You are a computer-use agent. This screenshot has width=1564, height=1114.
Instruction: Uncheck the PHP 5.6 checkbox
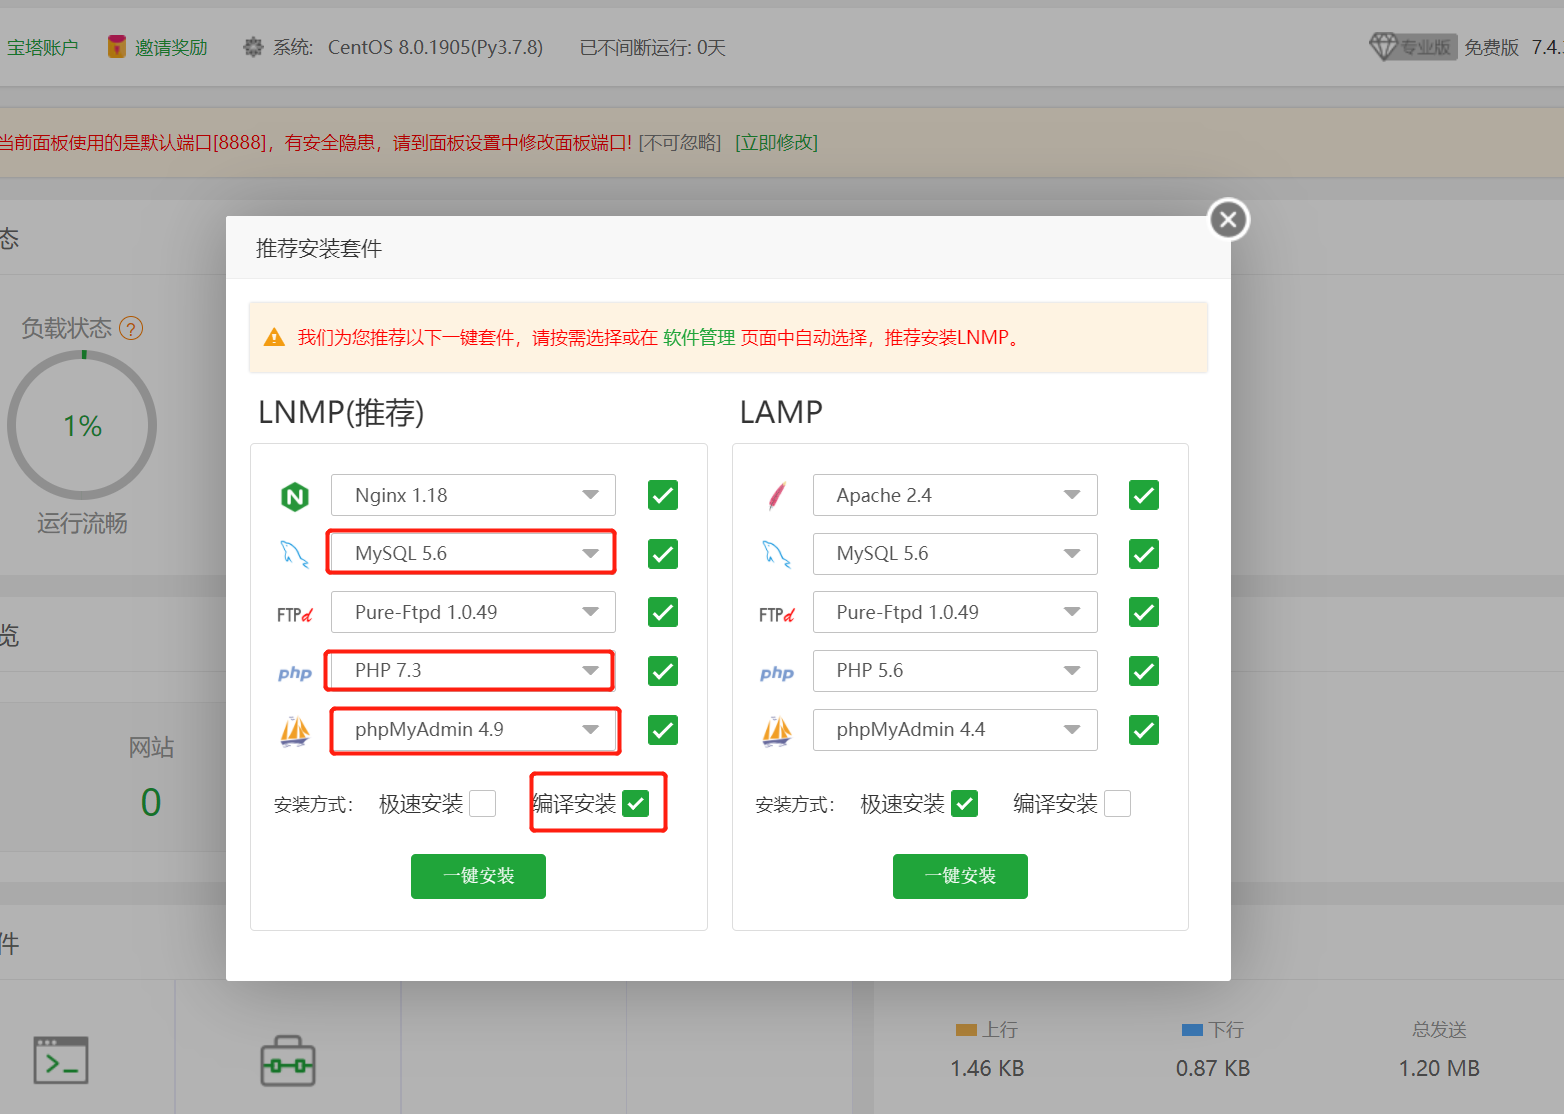click(x=1144, y=671)
